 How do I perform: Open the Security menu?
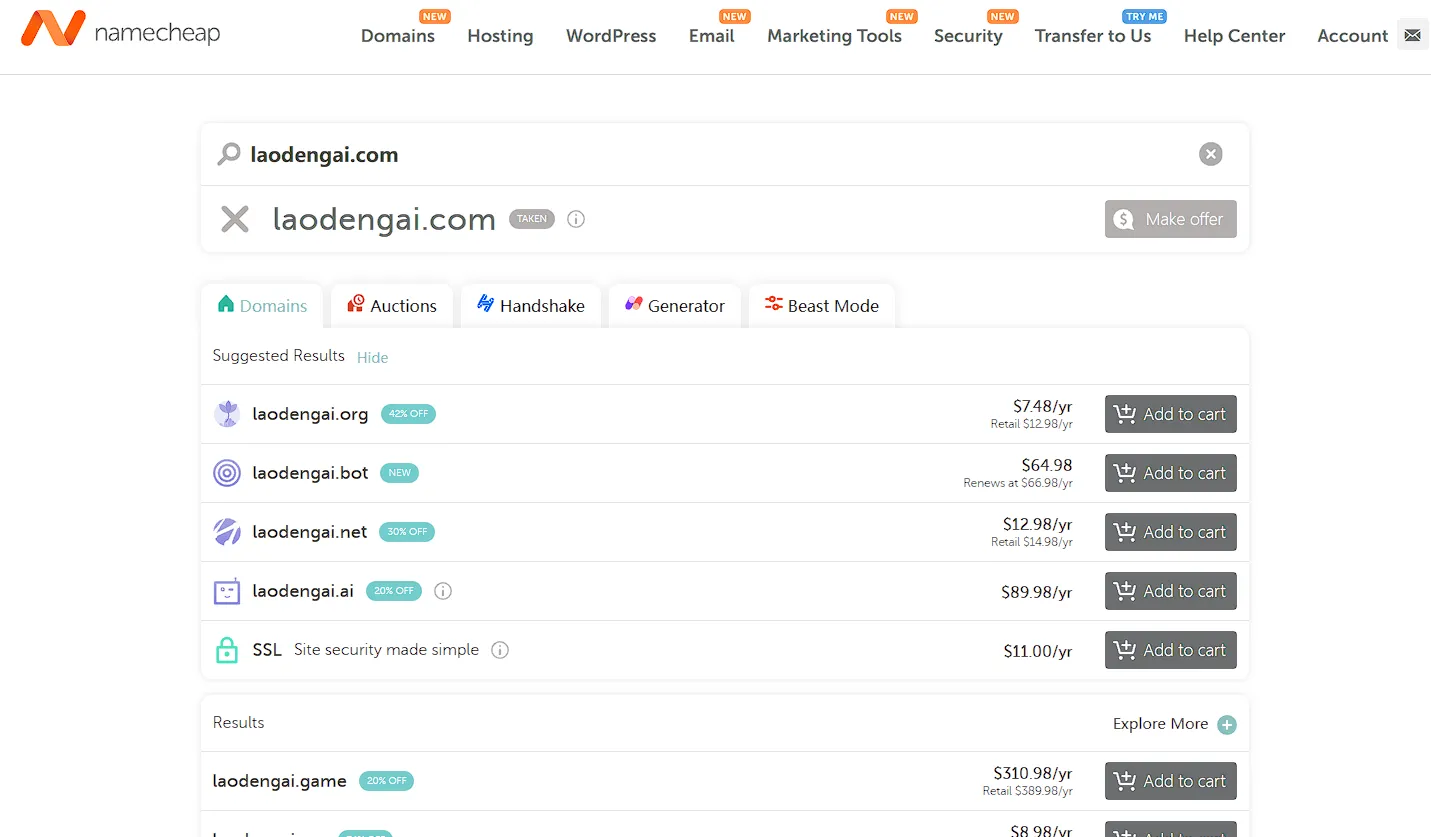point(968,36)
